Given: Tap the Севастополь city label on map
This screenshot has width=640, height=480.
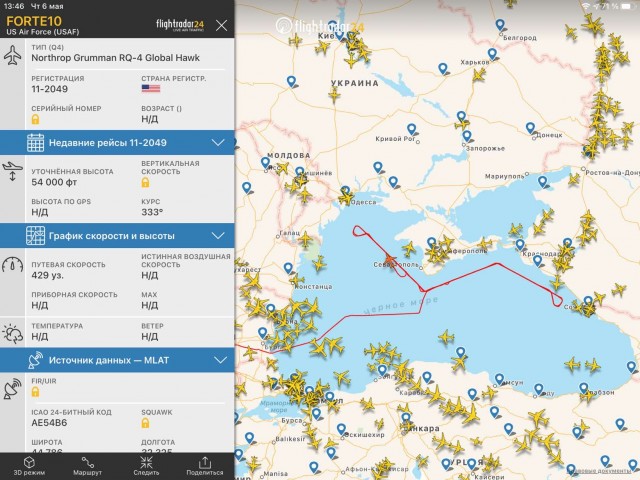Looking at the screenshot, I should pos(395,265).
